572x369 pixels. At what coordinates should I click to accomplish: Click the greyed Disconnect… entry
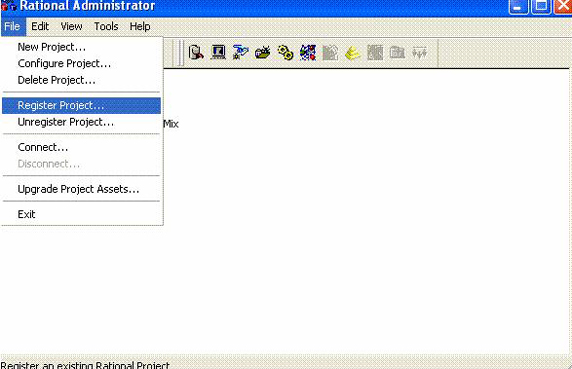81,164
